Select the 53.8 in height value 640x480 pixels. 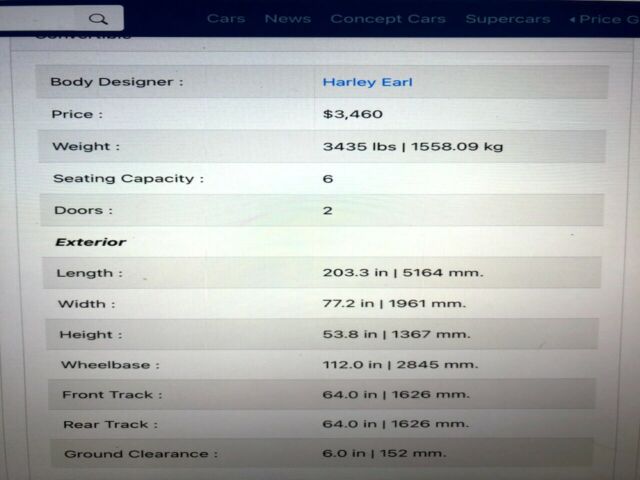396,334
